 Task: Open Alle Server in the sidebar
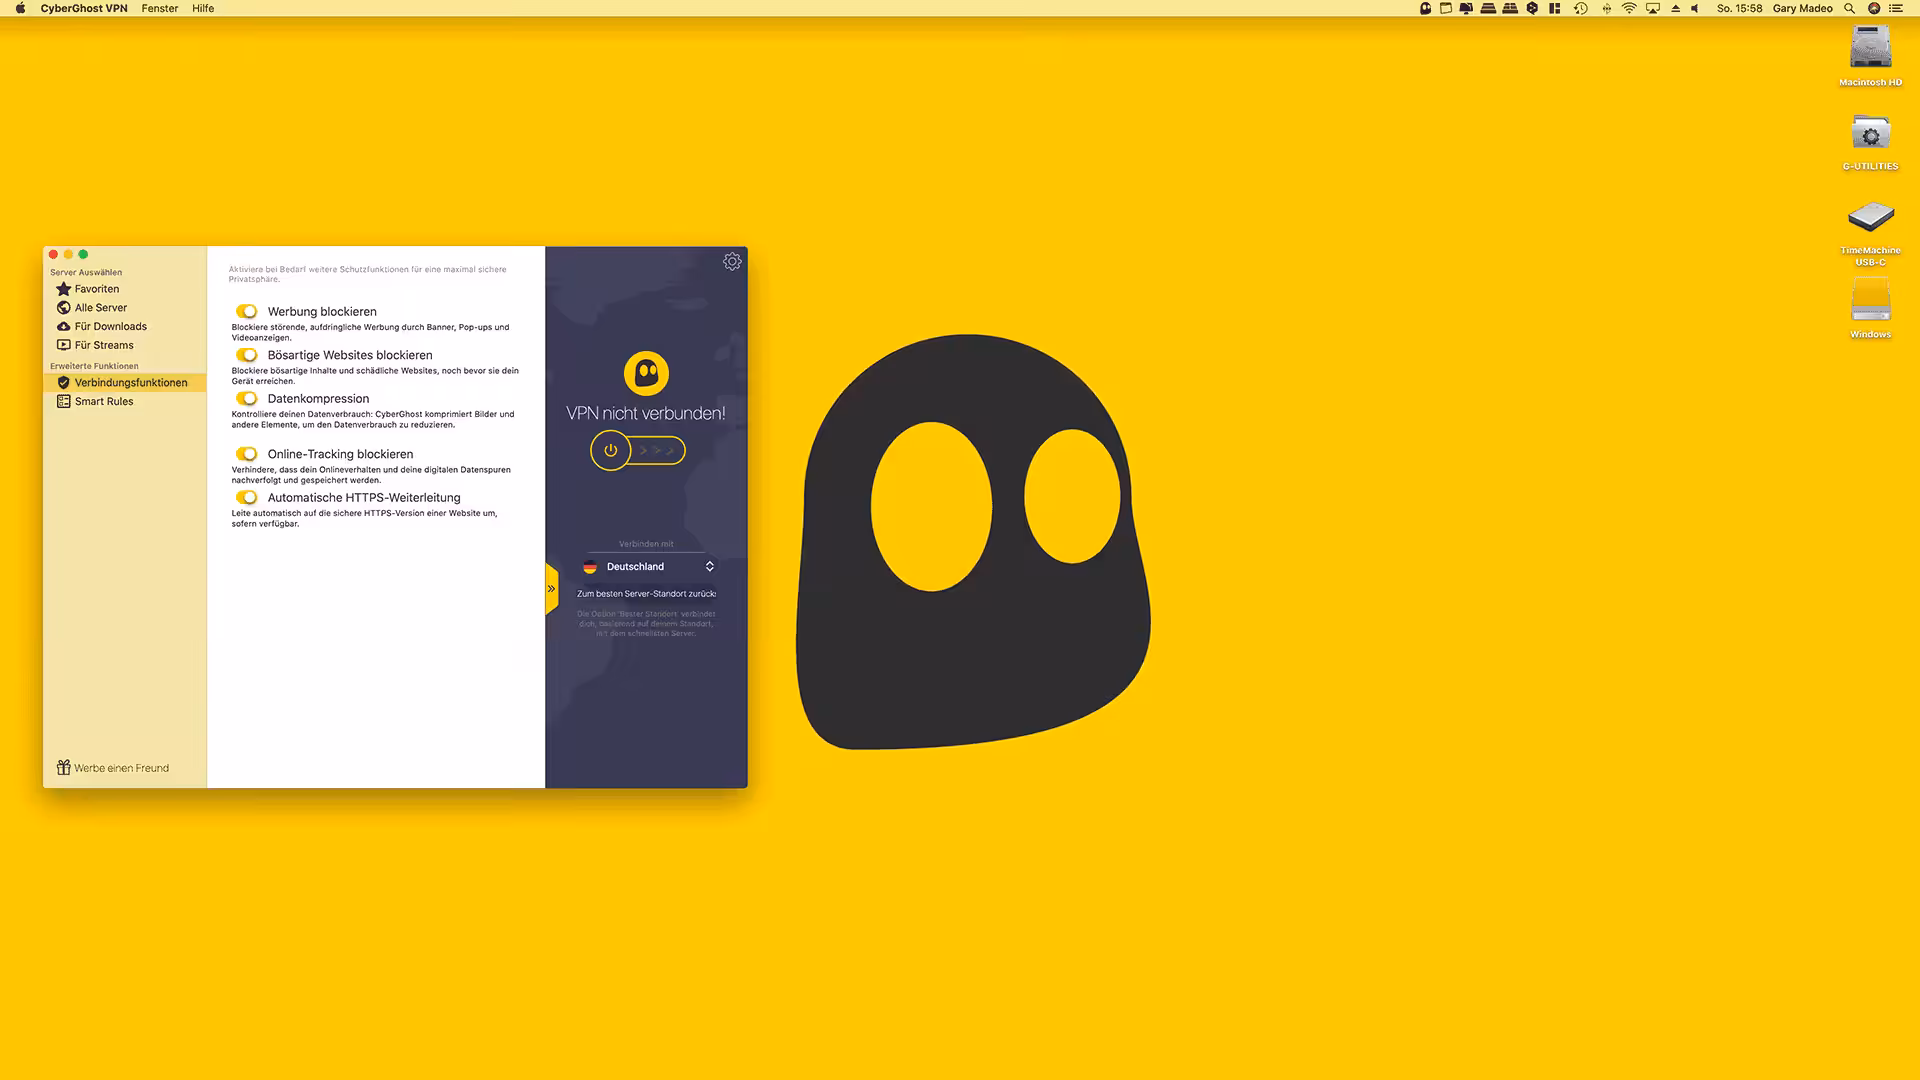[64, 307]
